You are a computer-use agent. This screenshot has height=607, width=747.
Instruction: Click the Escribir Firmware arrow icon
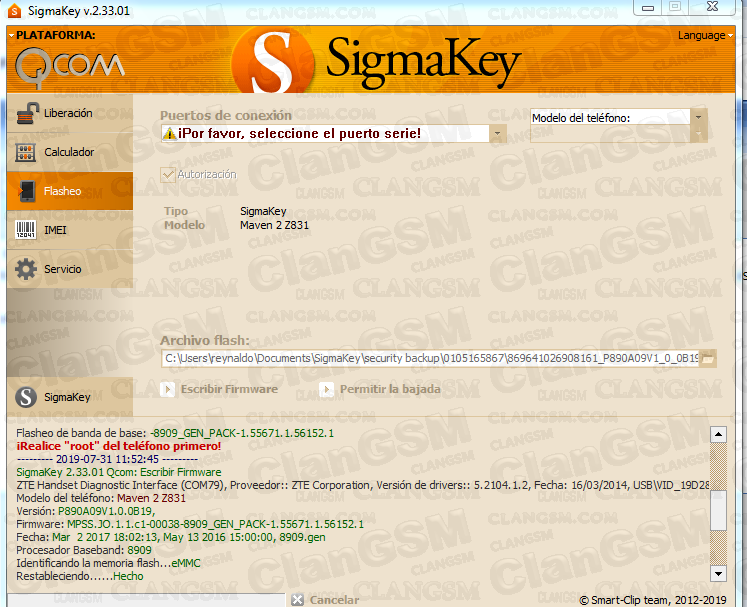(167, 390)
